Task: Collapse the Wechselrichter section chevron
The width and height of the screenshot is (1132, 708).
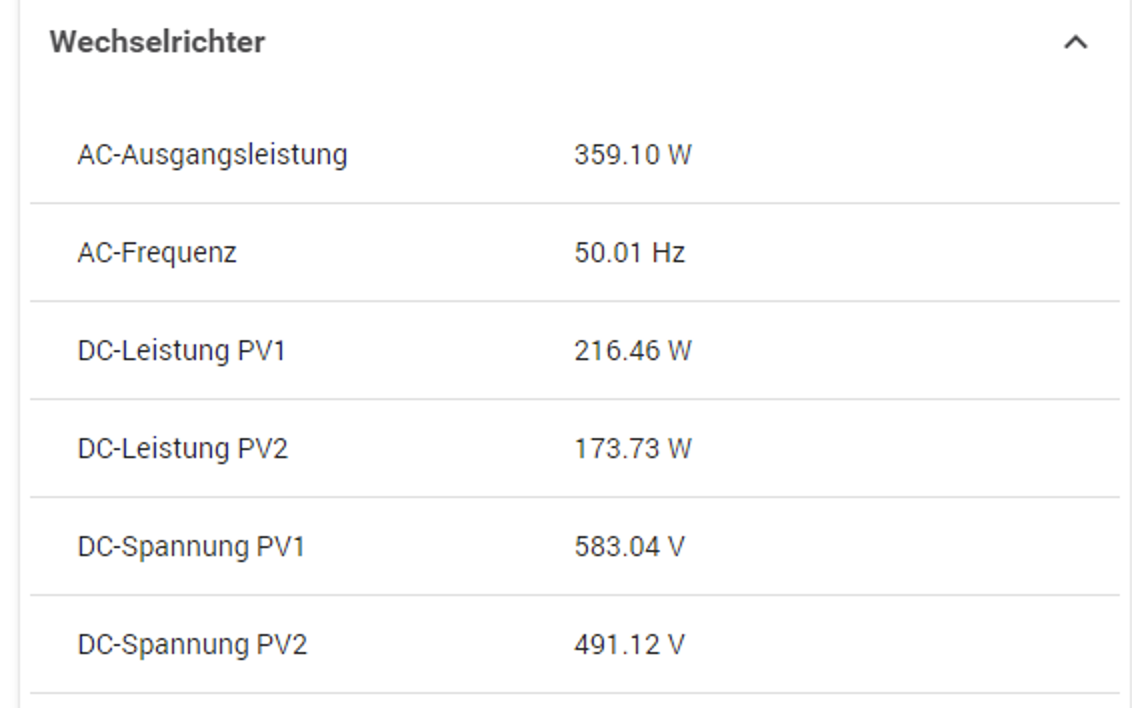Action: click(1075, 43)
